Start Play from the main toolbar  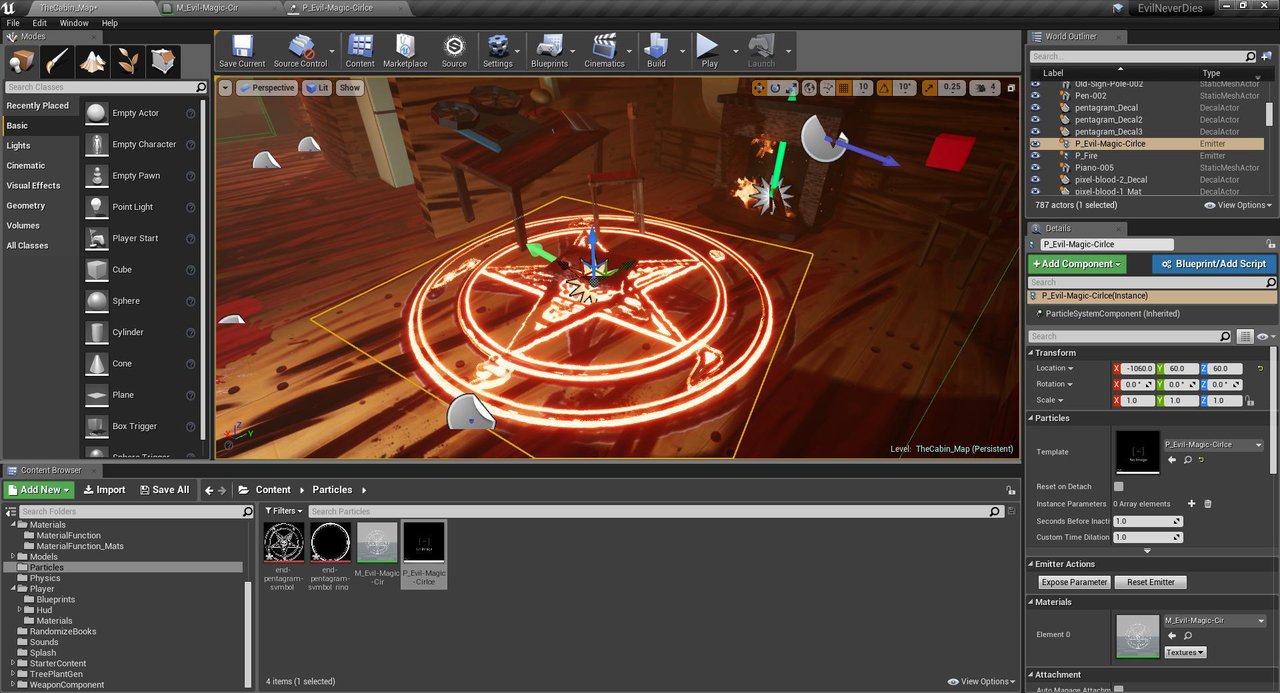[709, 50]
